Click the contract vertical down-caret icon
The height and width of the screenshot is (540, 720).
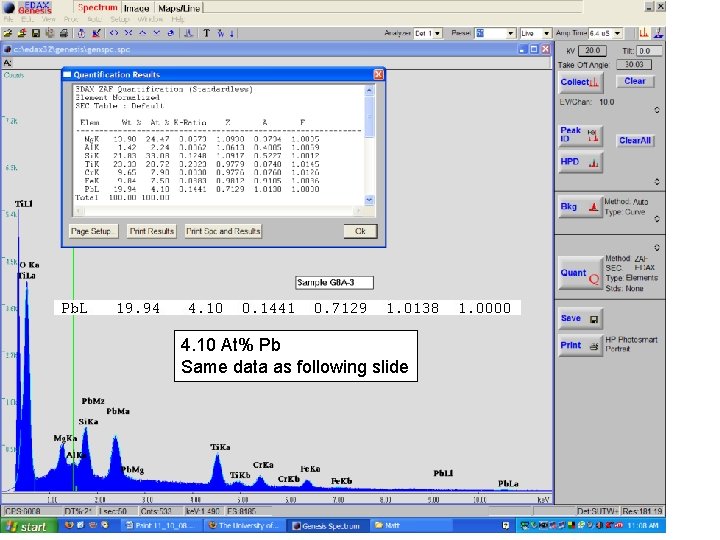157,33
